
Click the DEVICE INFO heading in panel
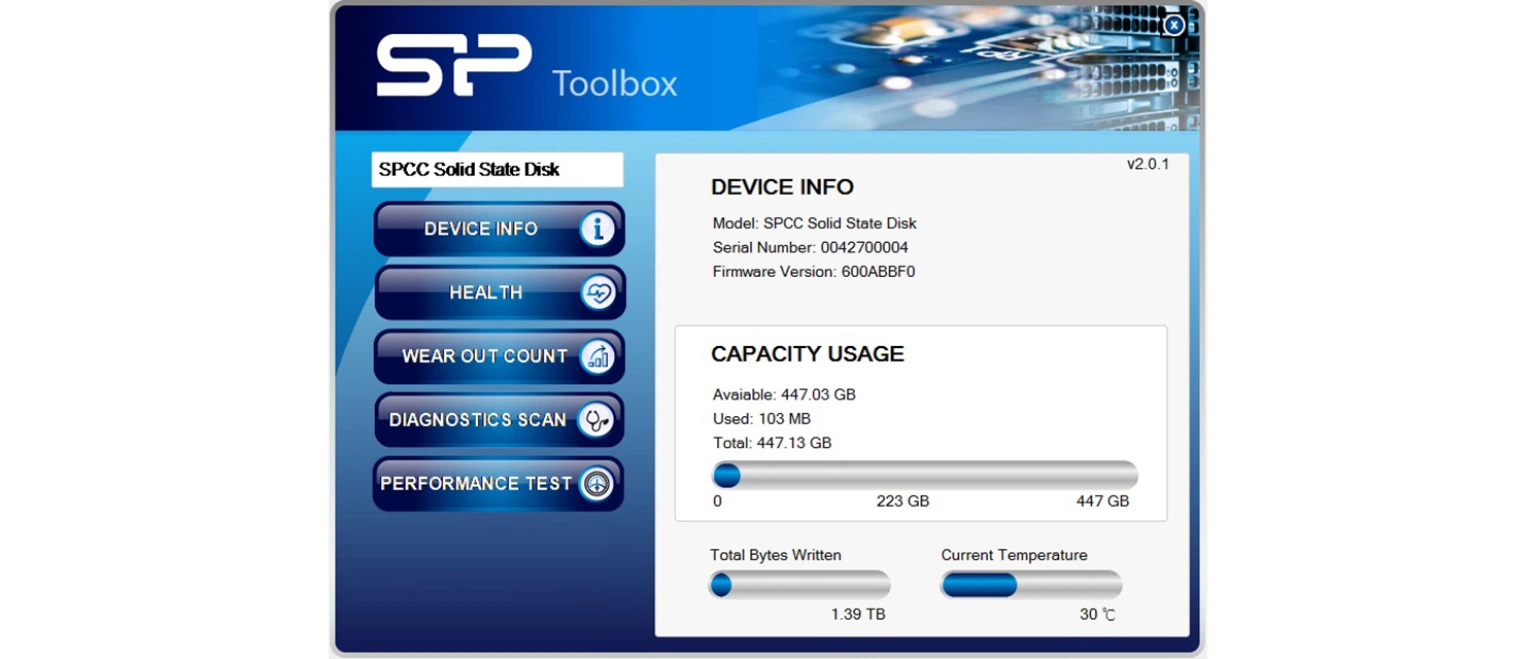tap(782, 187)
